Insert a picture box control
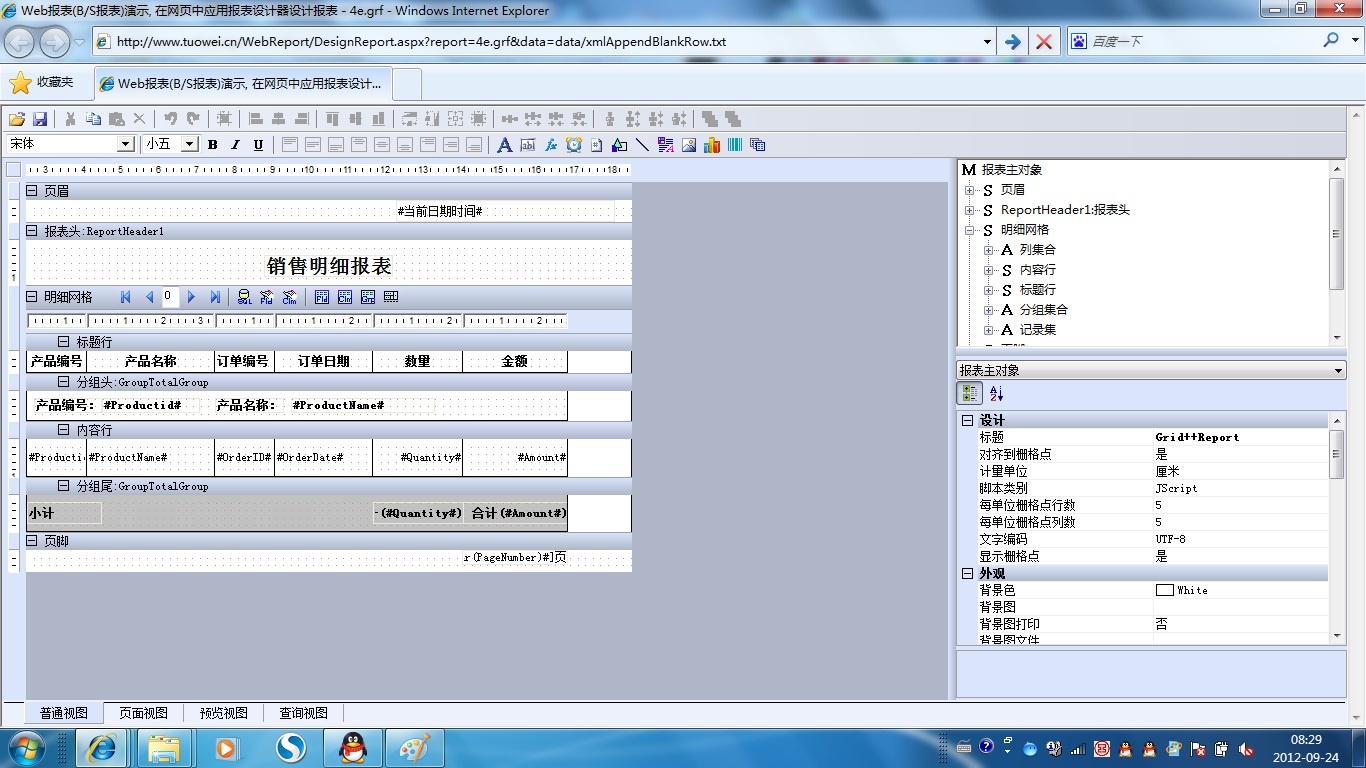 coord(689,145)
